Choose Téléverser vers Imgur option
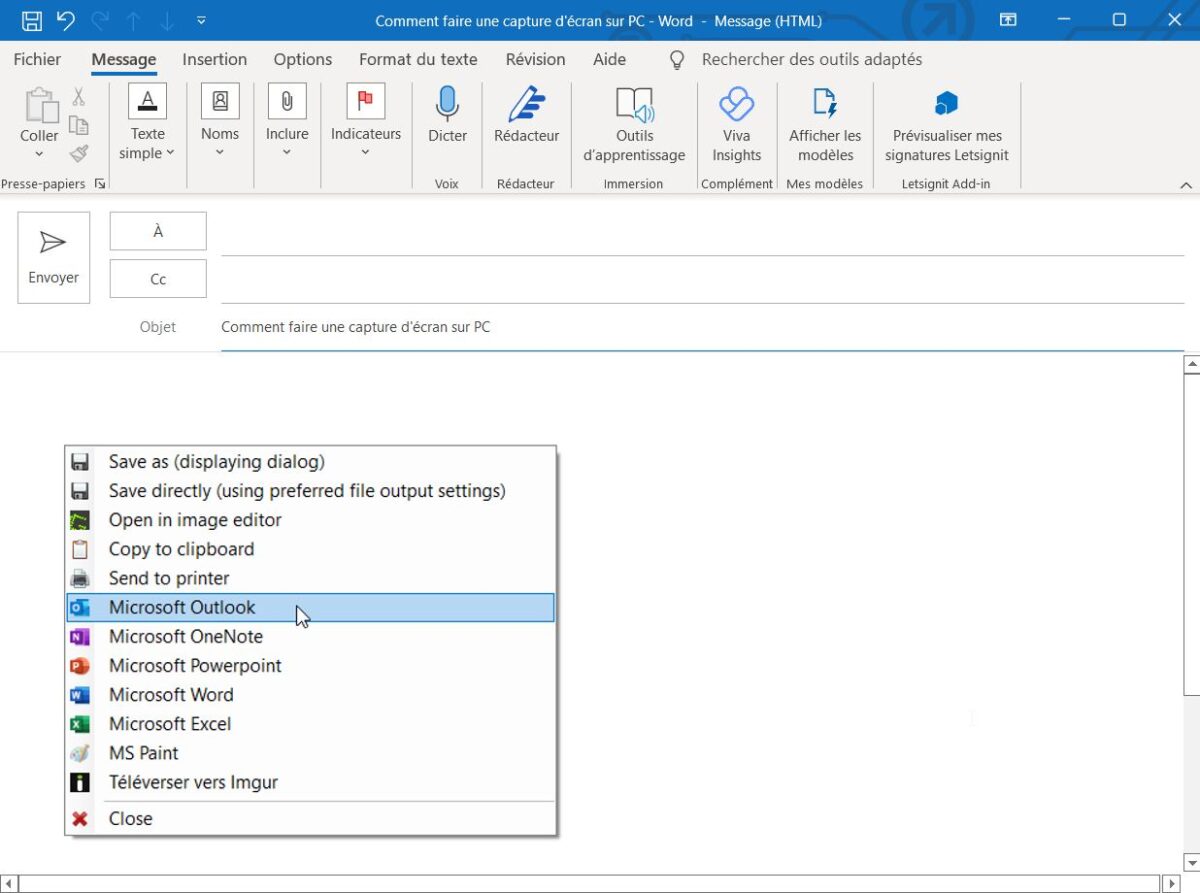 (x=192, y=782)
